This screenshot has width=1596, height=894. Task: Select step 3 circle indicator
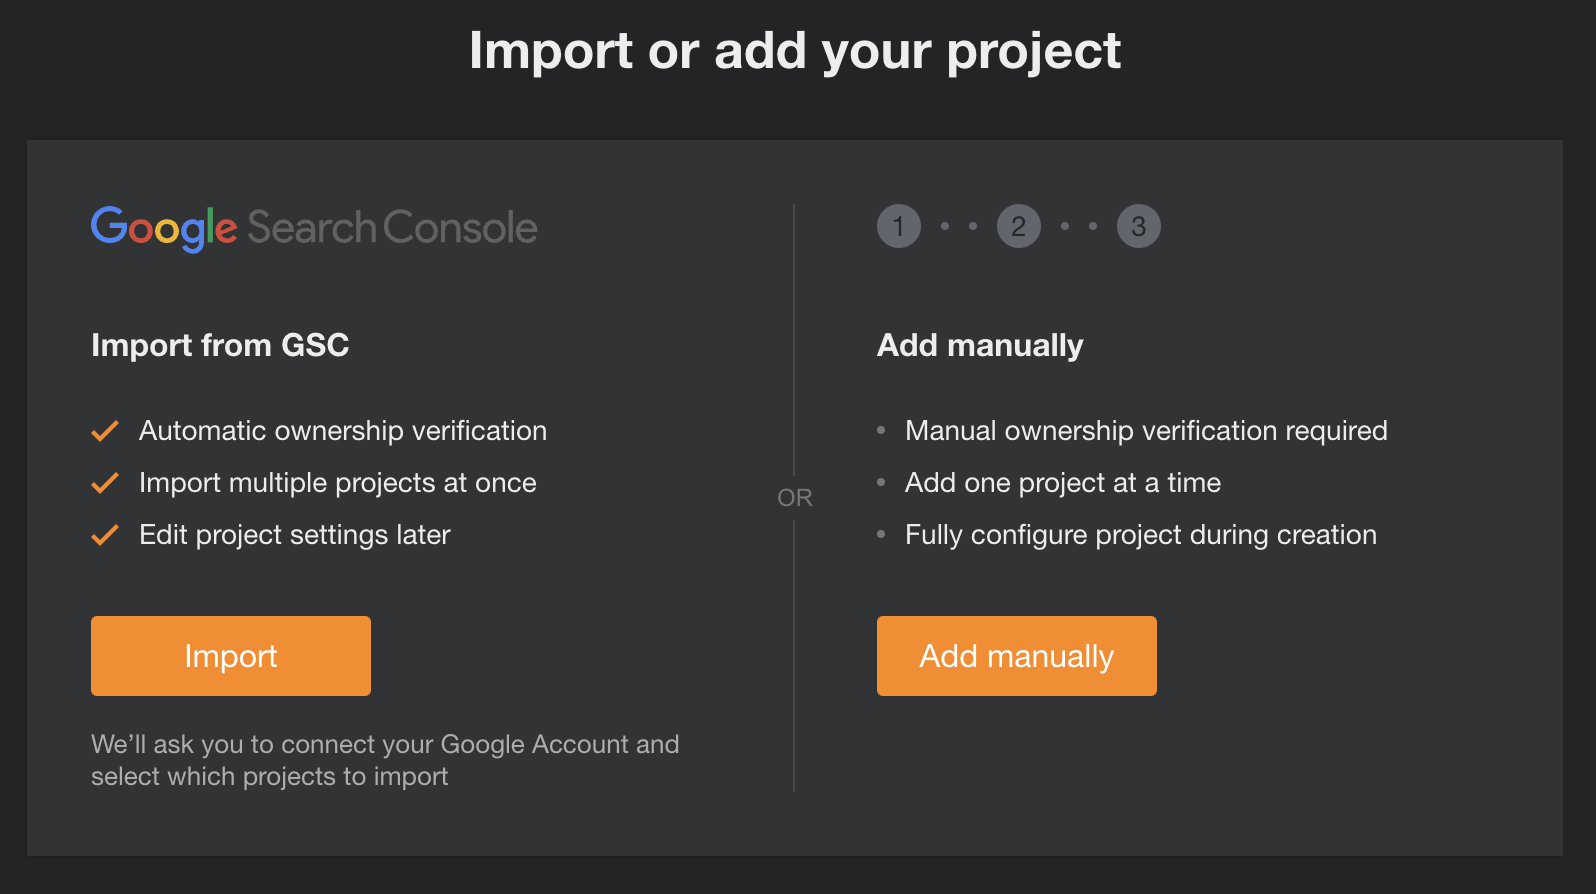1139,226
